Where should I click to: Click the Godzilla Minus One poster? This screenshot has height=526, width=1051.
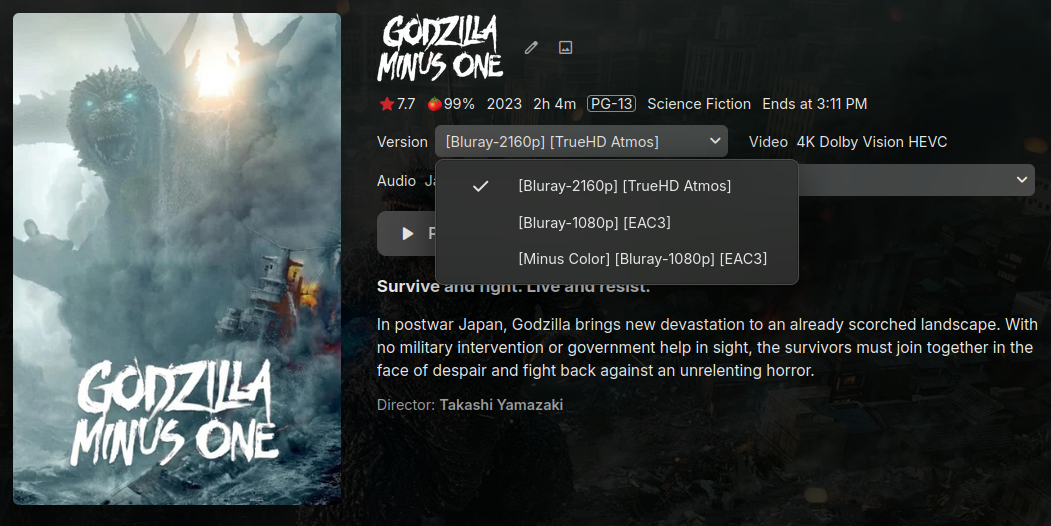tap(177, 259)
